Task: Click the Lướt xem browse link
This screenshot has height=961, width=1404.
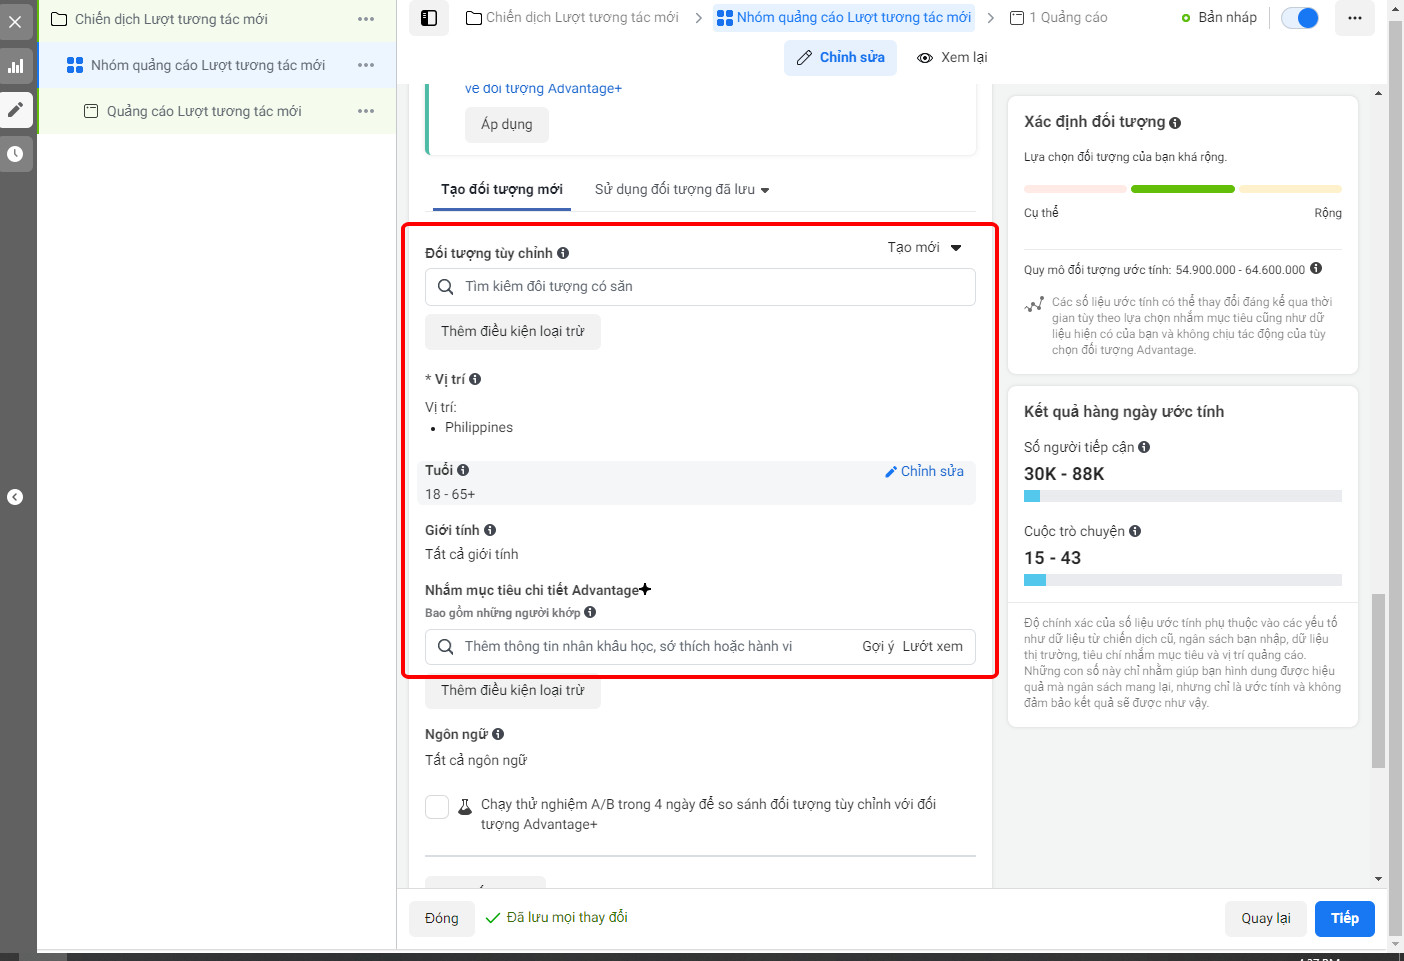Action: pyautogui.click(x=933, y=646)
